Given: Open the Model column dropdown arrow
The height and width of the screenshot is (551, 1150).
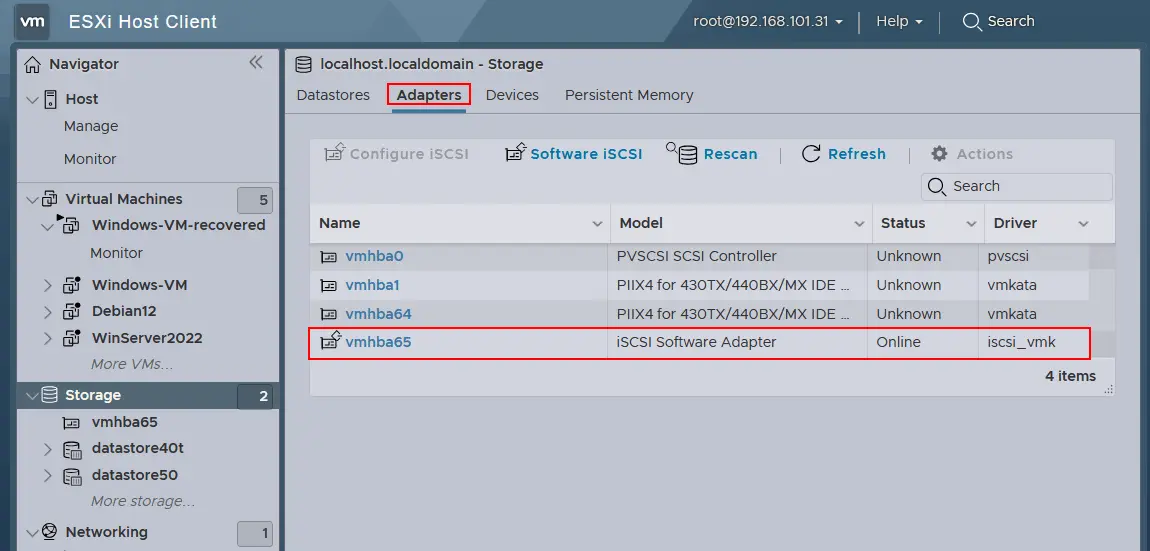Looking at the screenshot, I should point(859,224).
